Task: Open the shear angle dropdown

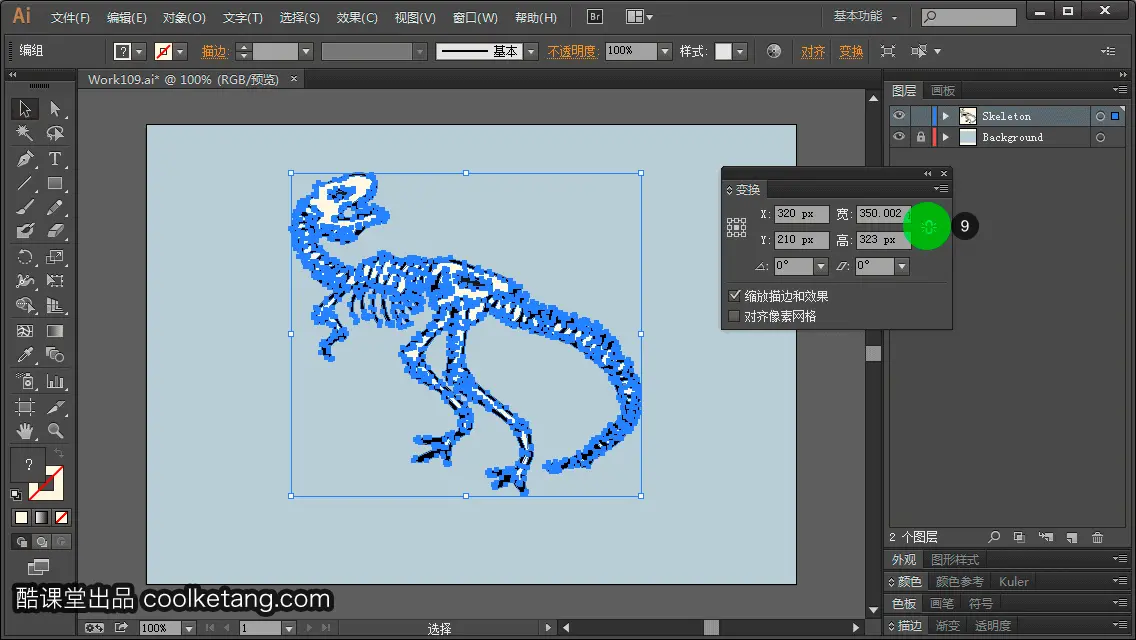Action: pyautogui.click(x=902, y=266)
